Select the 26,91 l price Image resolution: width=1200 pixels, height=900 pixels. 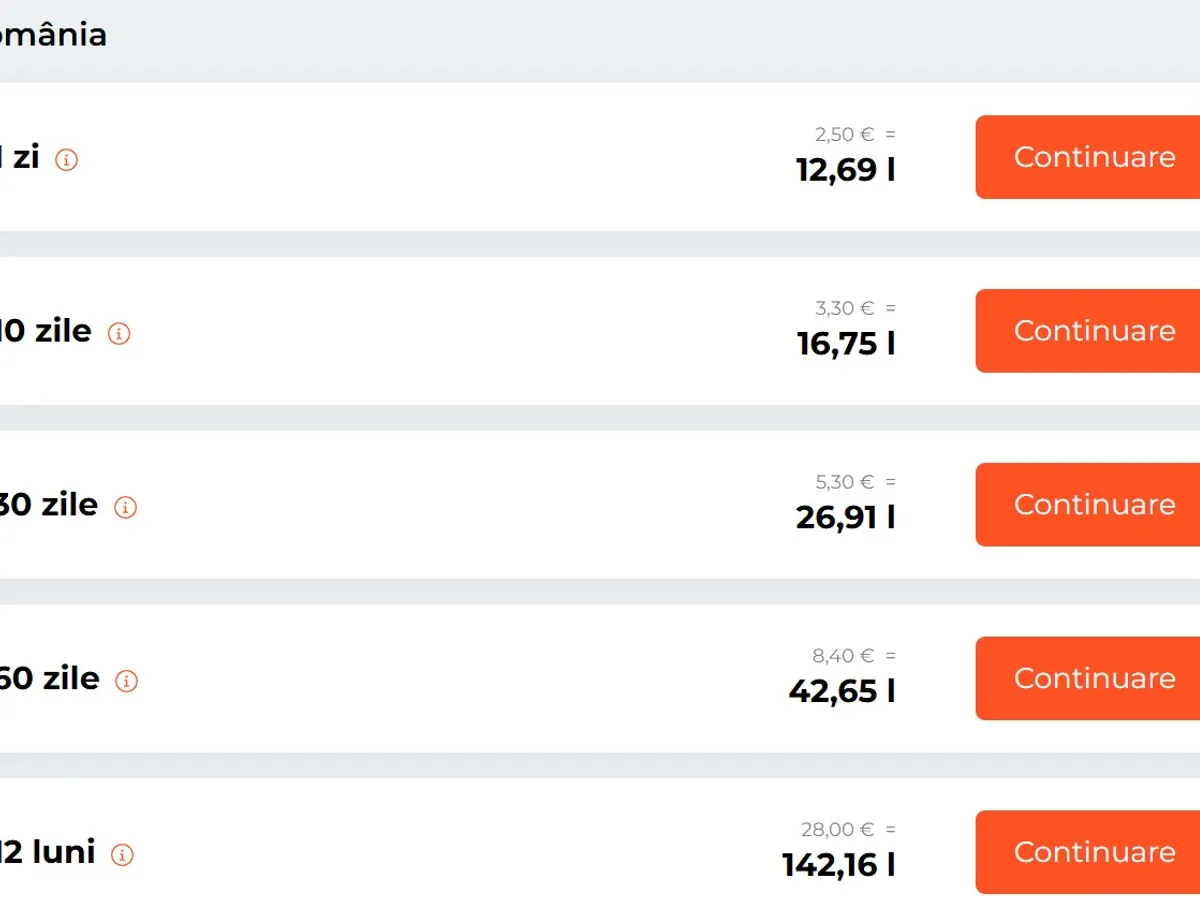pos(845,518)
